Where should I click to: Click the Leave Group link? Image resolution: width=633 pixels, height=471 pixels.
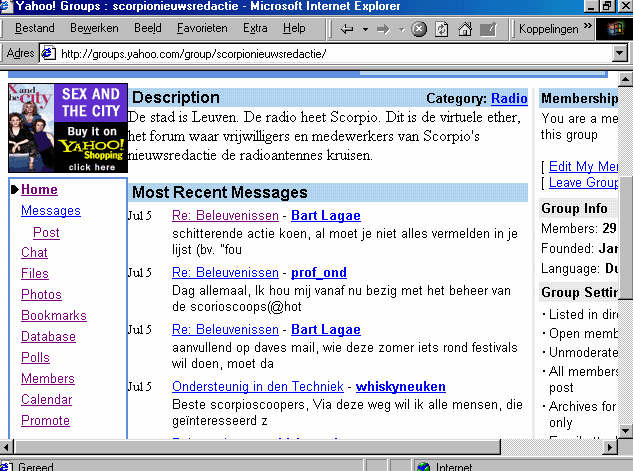[x=583, y=182]
